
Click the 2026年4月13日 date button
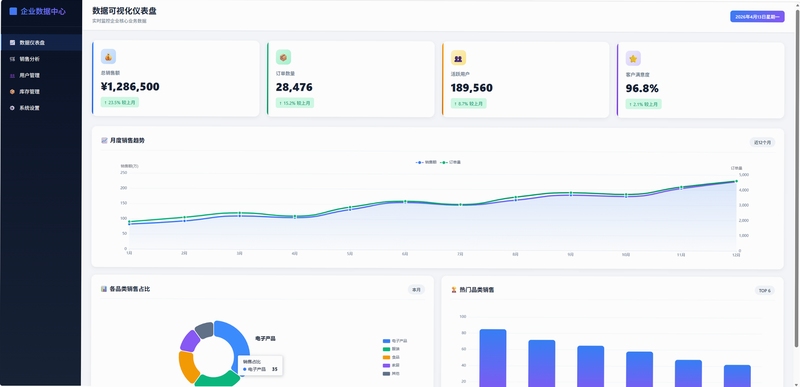(757, 17)
